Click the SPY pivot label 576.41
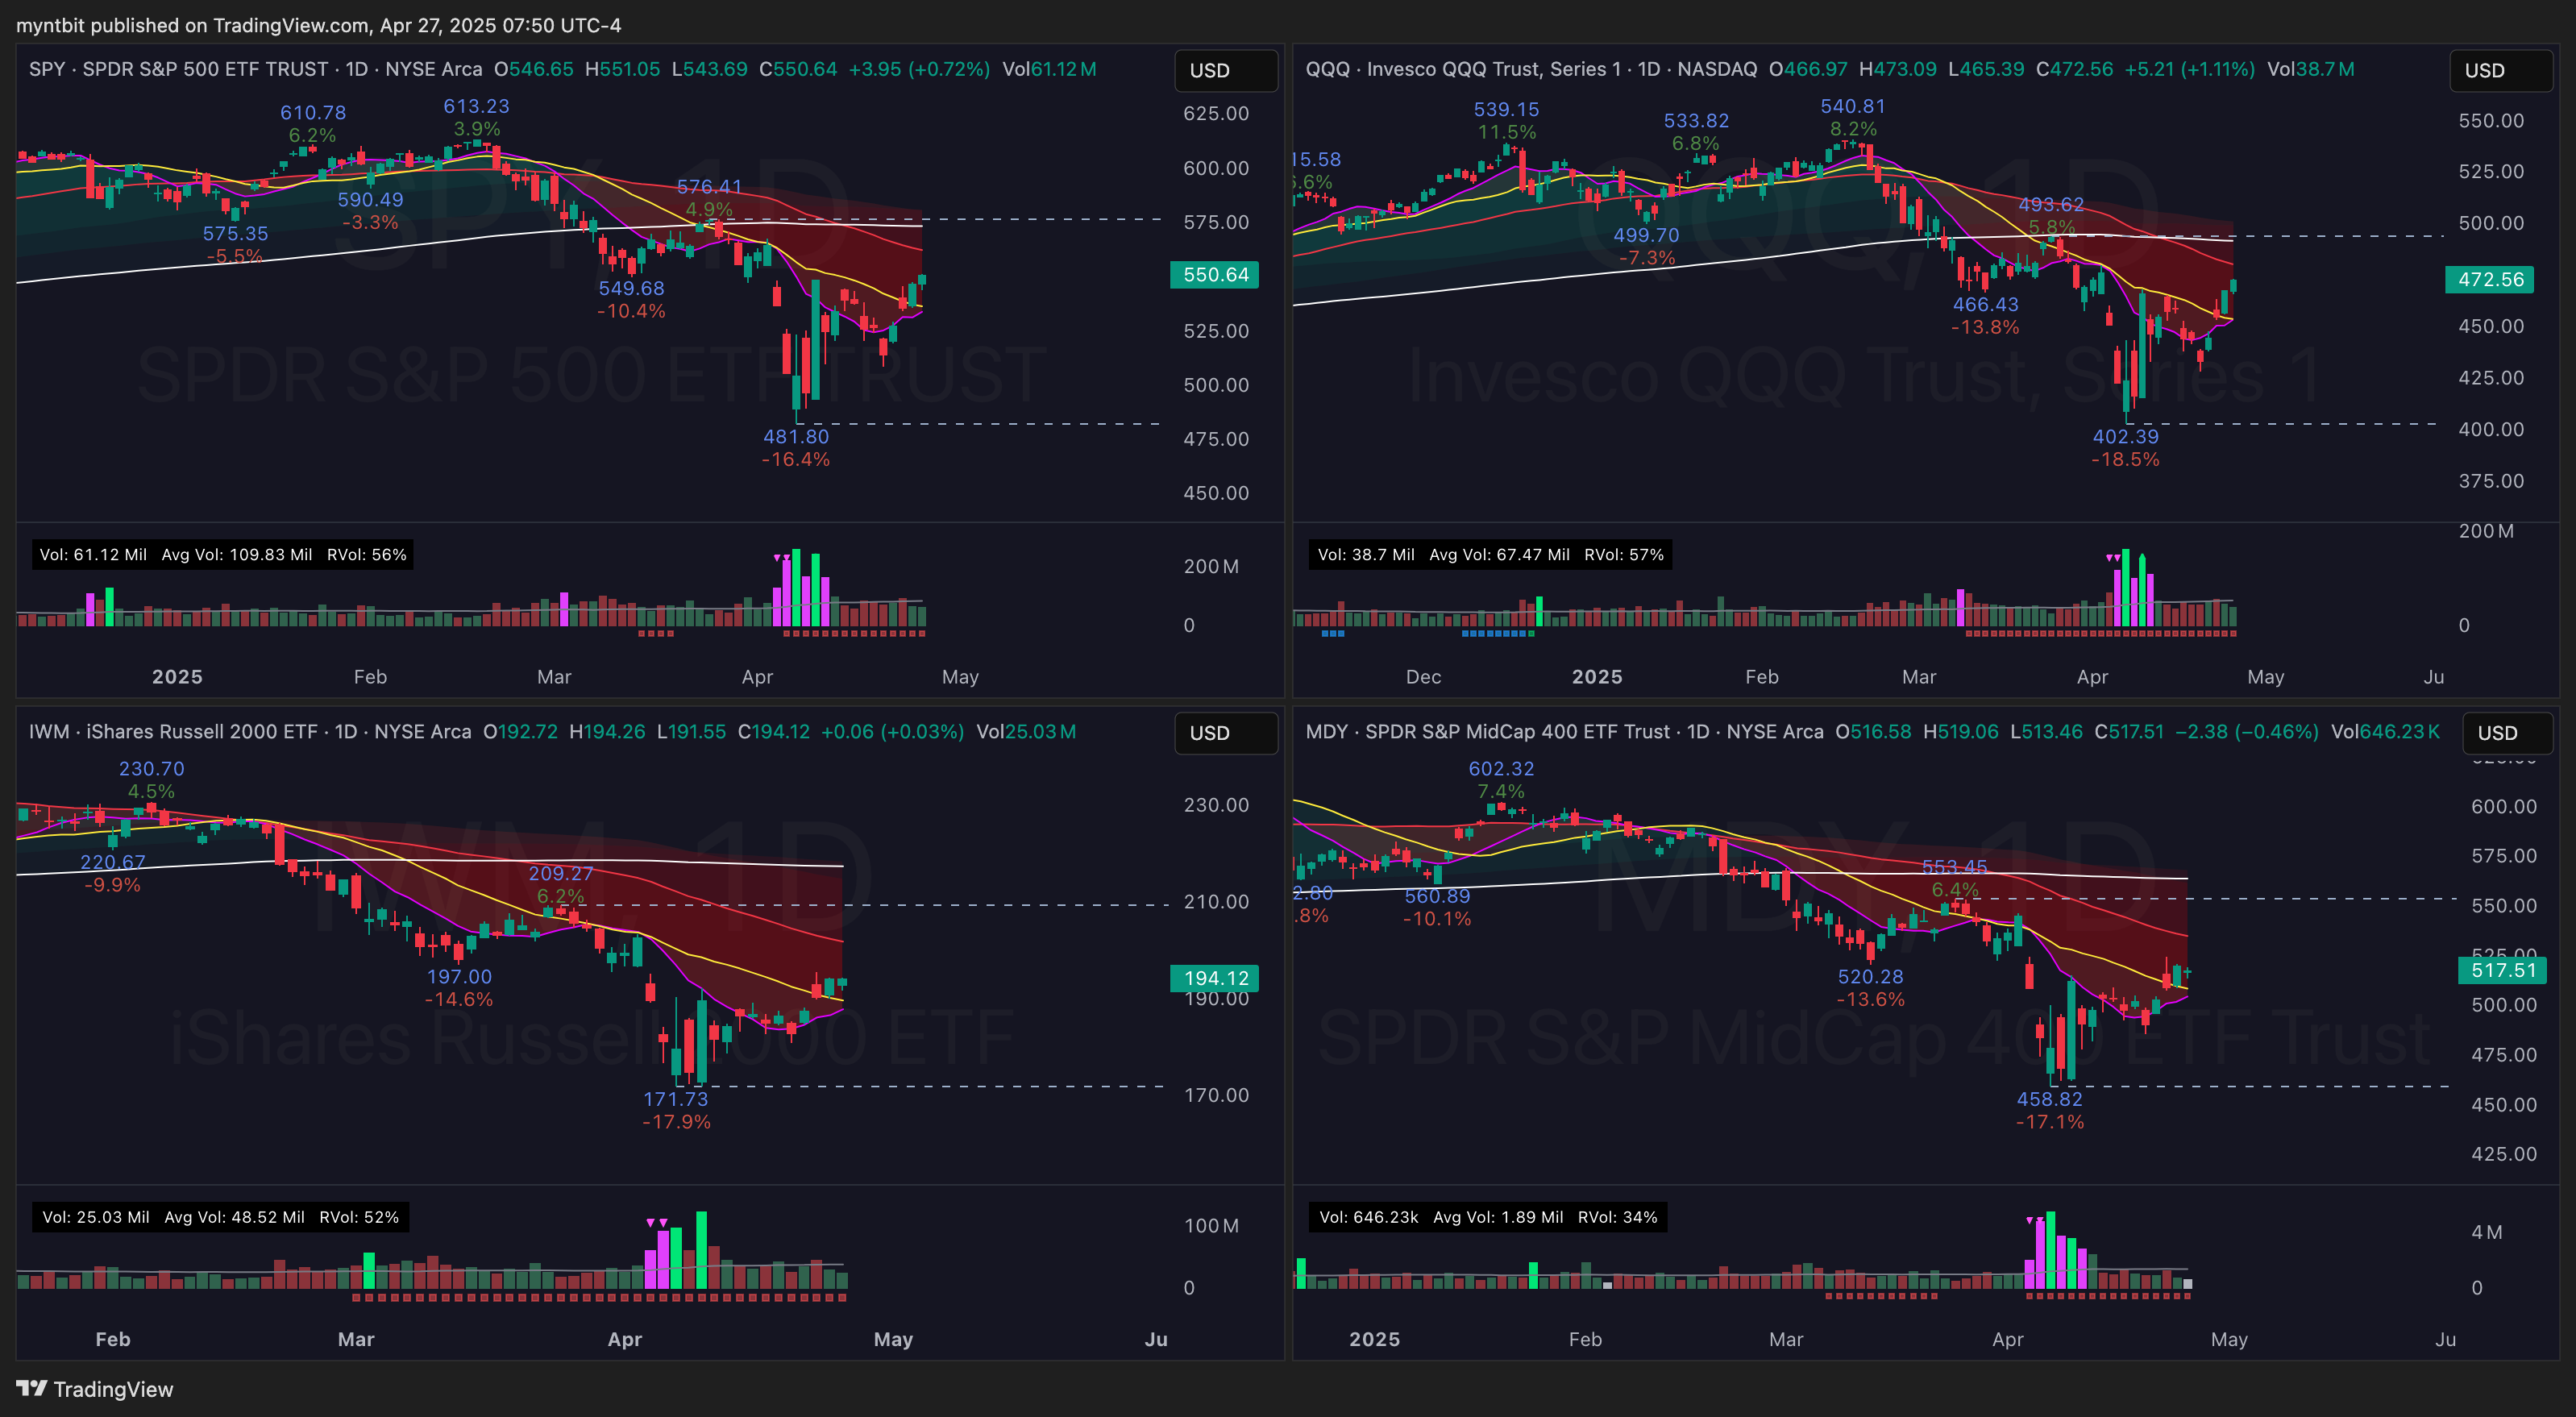The image size is (2576, 1417). (x=709, y=187)
